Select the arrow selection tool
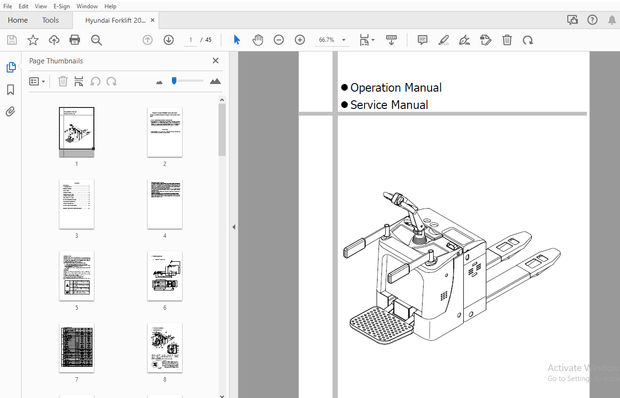The image size is (620, 398). pyautogui.click(x=237, y=40)
